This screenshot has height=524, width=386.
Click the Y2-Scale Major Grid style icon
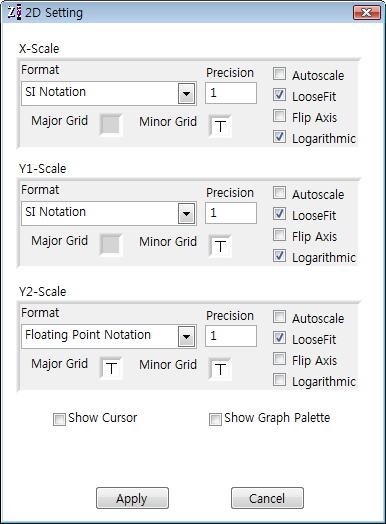[x=111, y=368]
